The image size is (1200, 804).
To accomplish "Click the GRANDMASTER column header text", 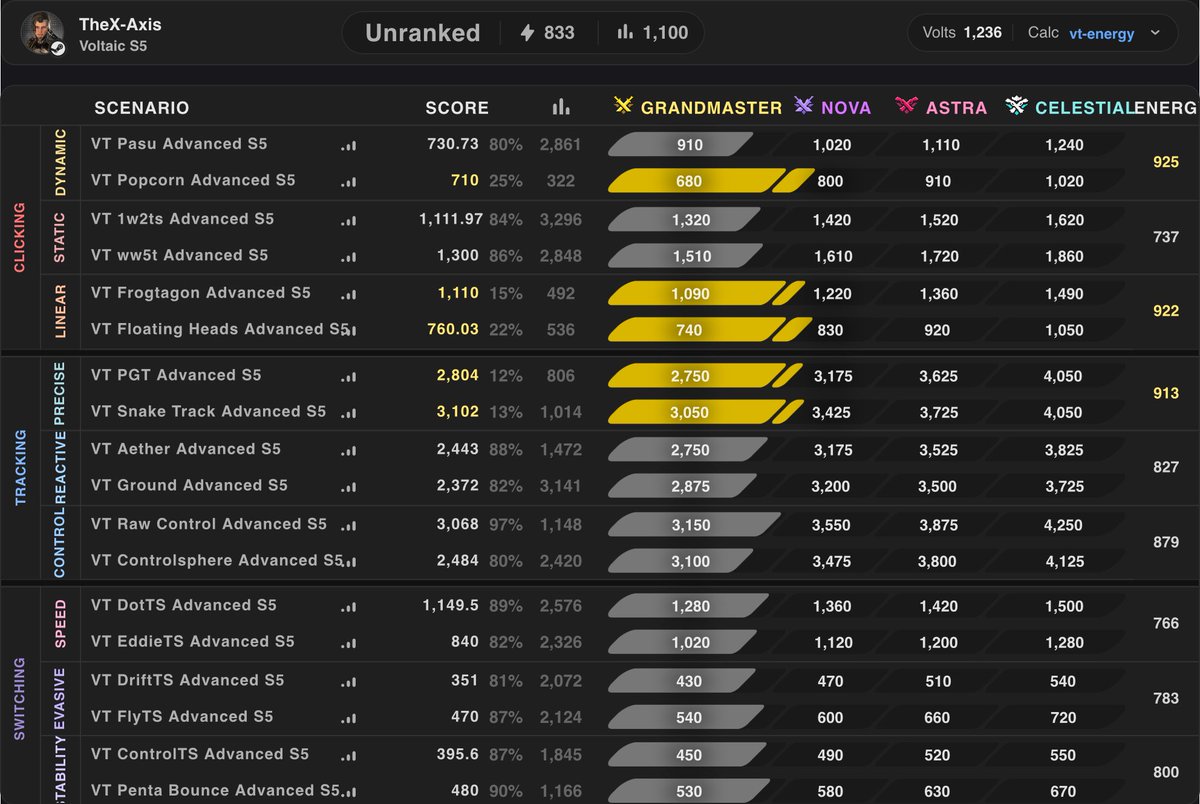I will tap(711, 108).
